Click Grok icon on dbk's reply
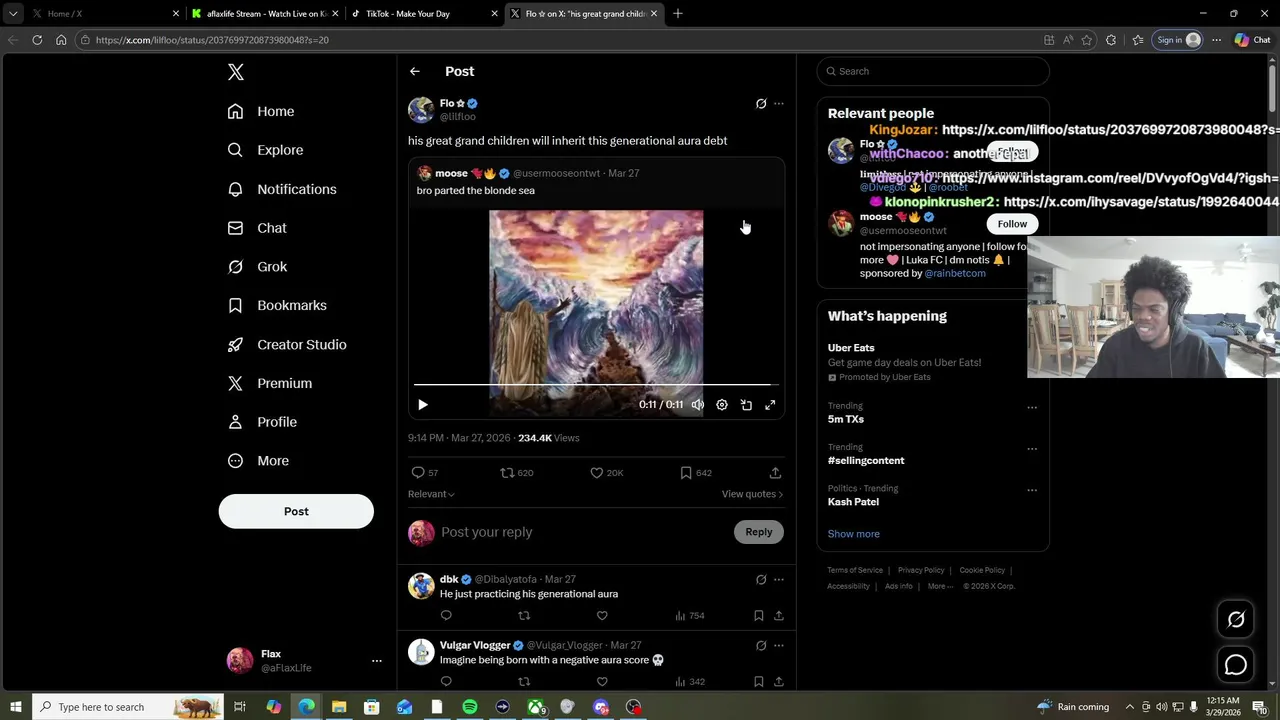The height and width of the screenshot is (720, 1280). 761,579
